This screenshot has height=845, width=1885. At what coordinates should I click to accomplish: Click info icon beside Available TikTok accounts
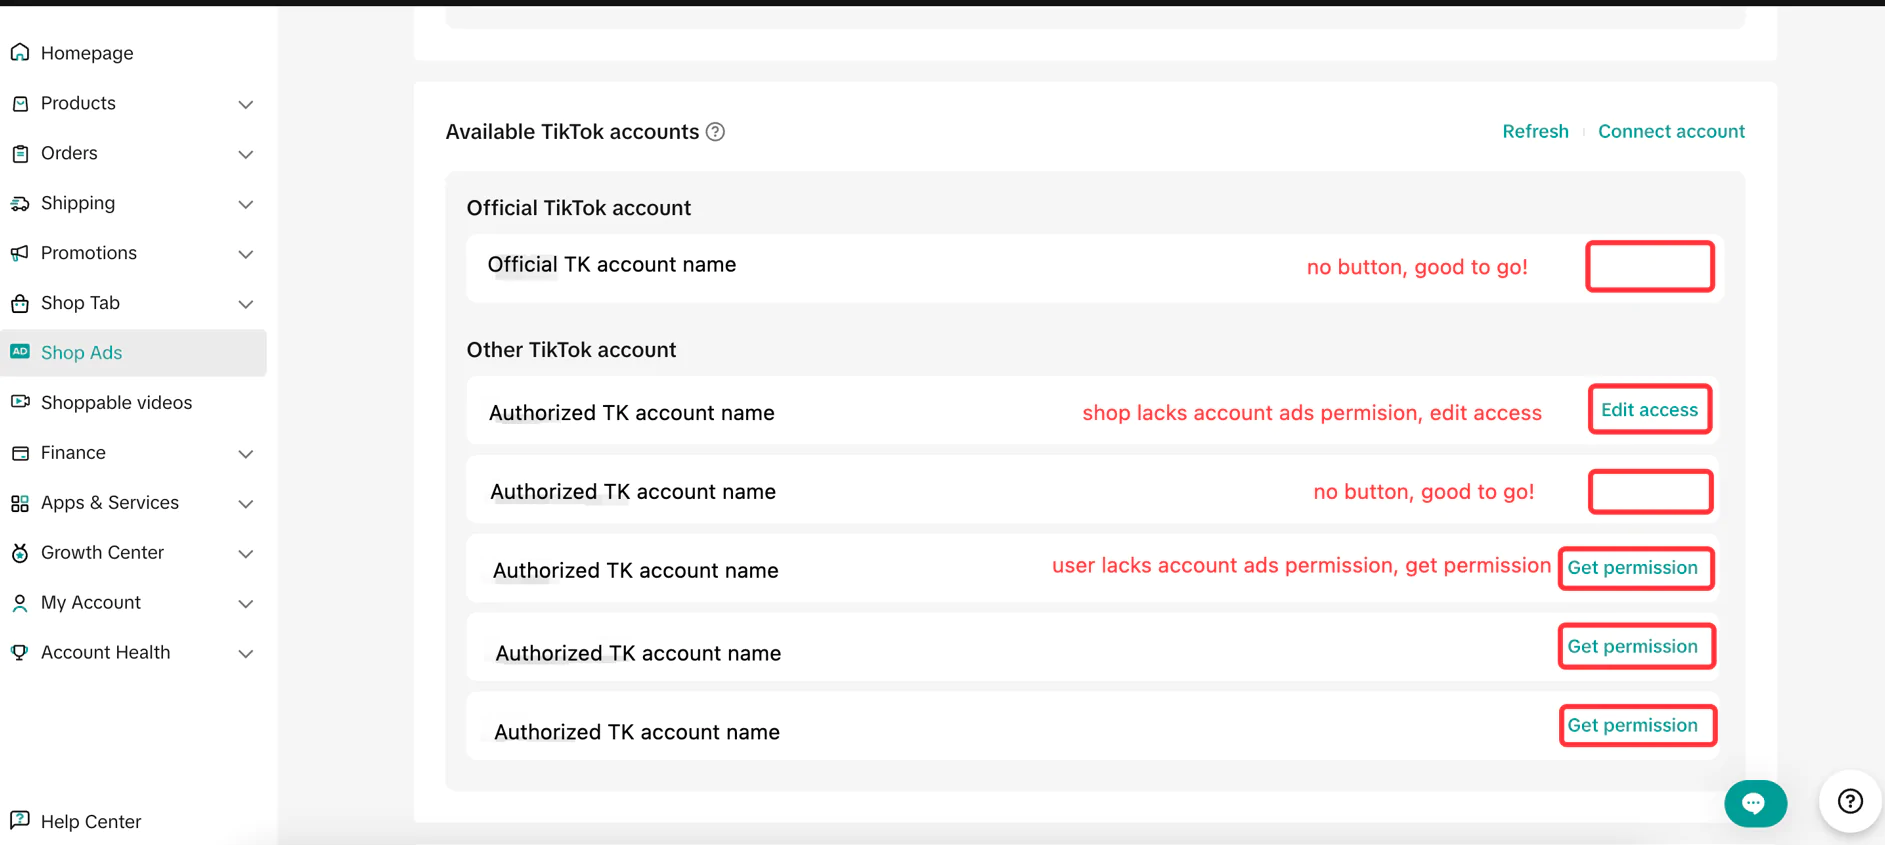[x=715, y=132]
